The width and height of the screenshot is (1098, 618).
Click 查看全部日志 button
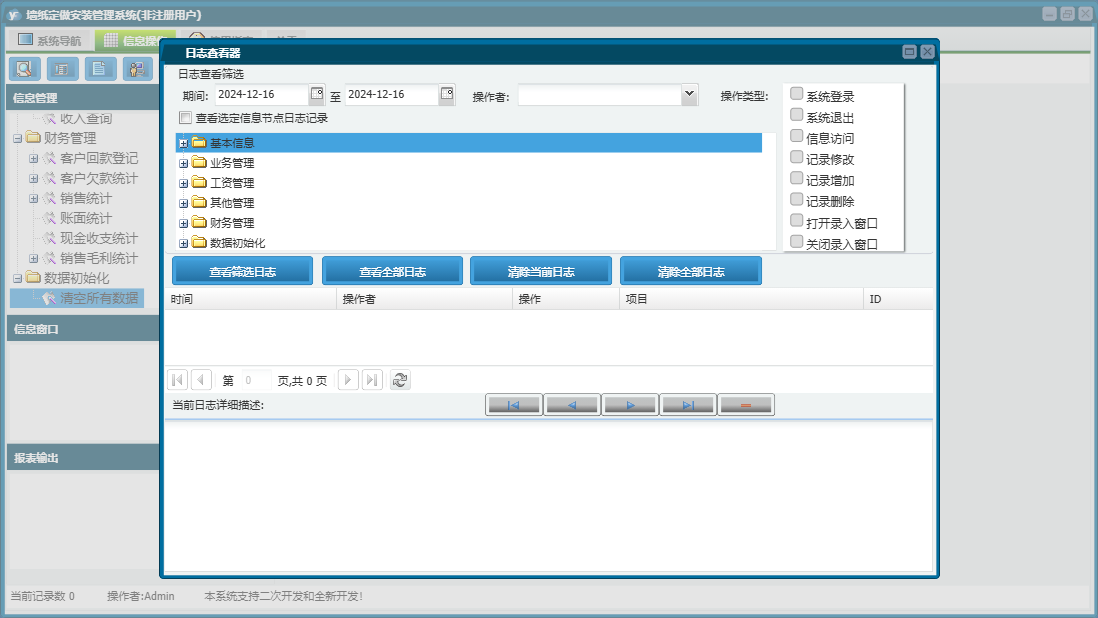pos(392,272)
